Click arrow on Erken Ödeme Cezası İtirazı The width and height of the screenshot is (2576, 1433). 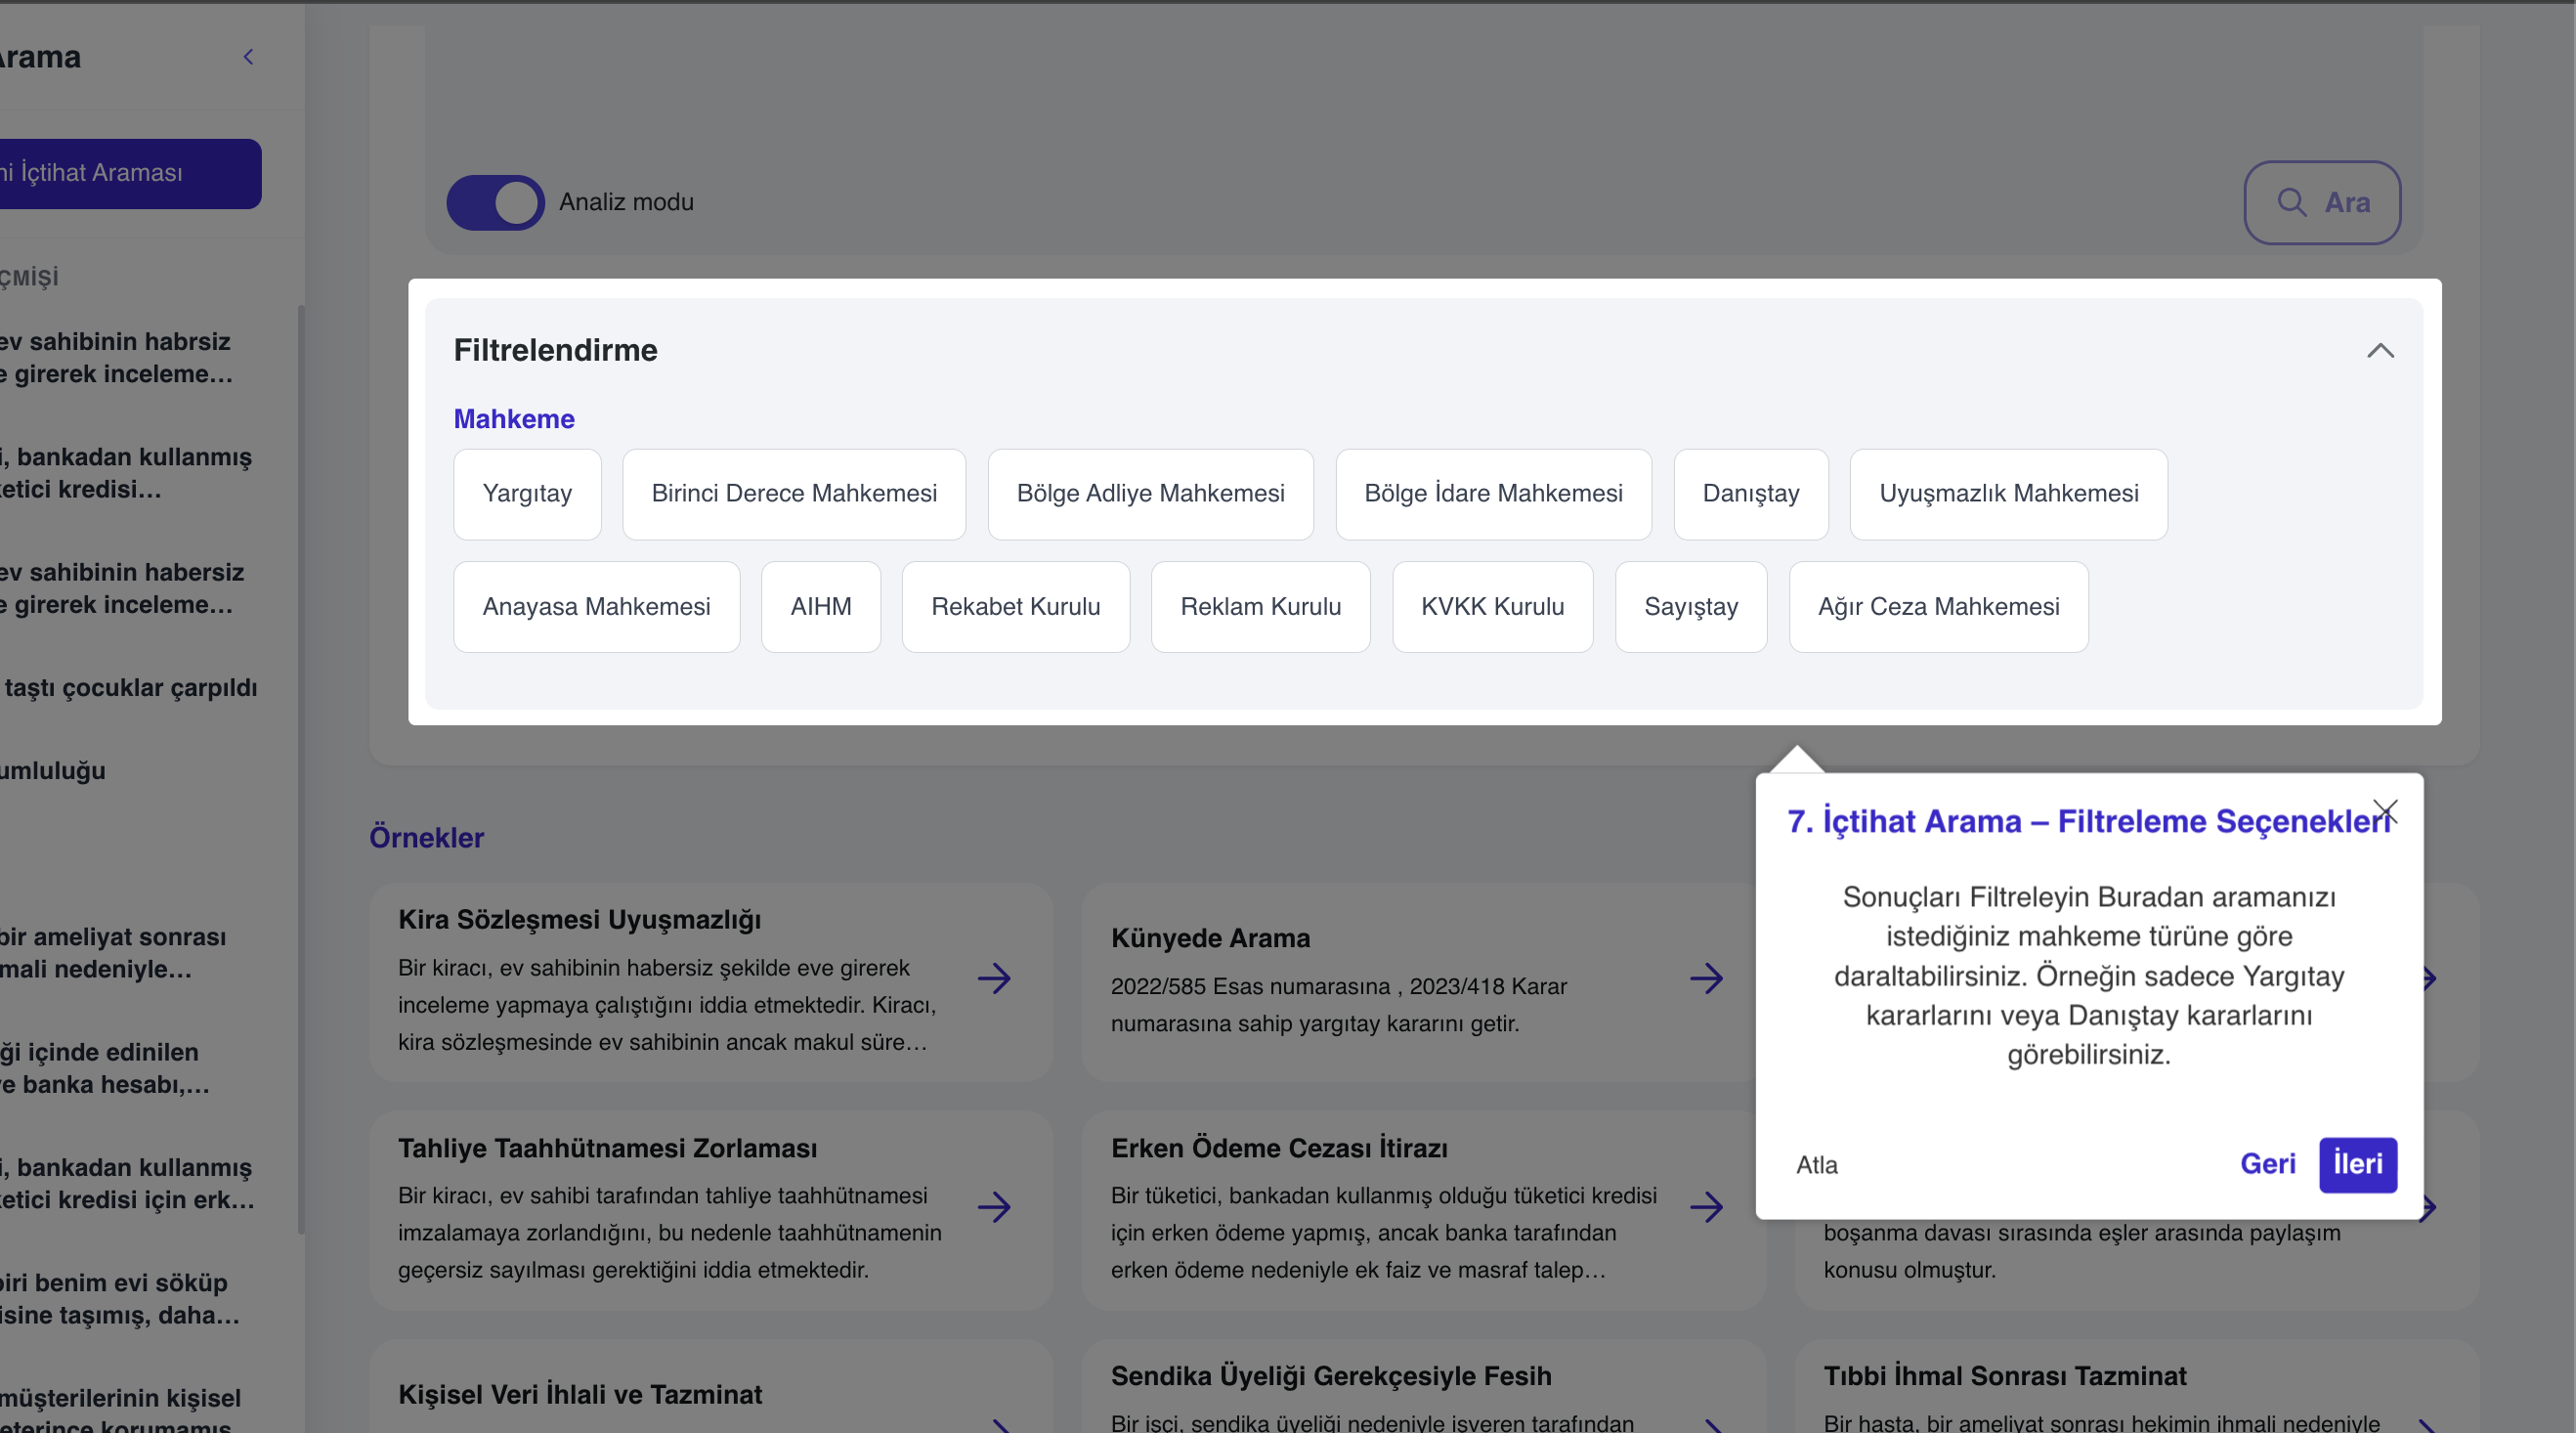tap(1706, 1206)
